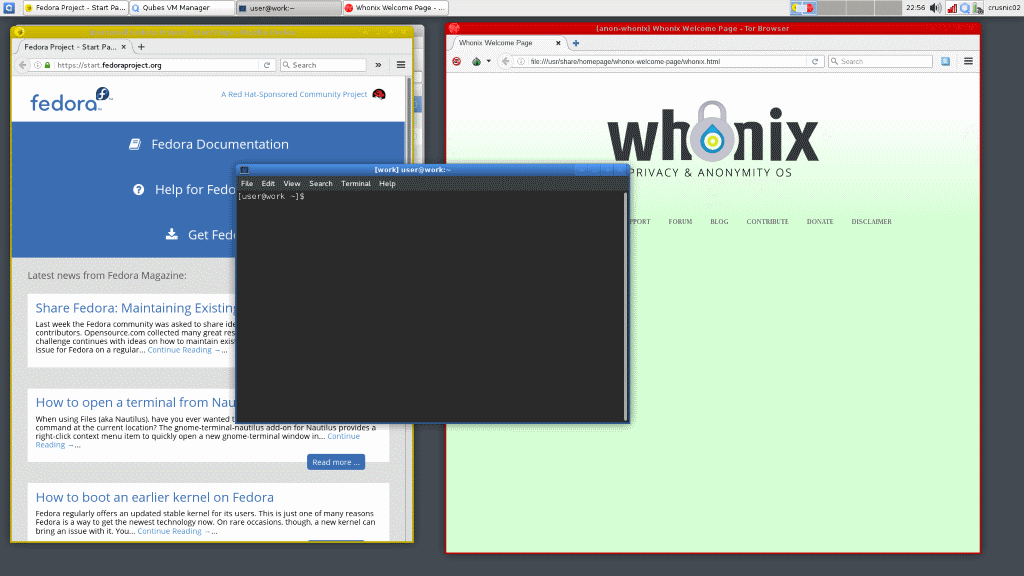Click the start.fedoraproject.org address field
1024x576 pixels.
click(157, 65)
